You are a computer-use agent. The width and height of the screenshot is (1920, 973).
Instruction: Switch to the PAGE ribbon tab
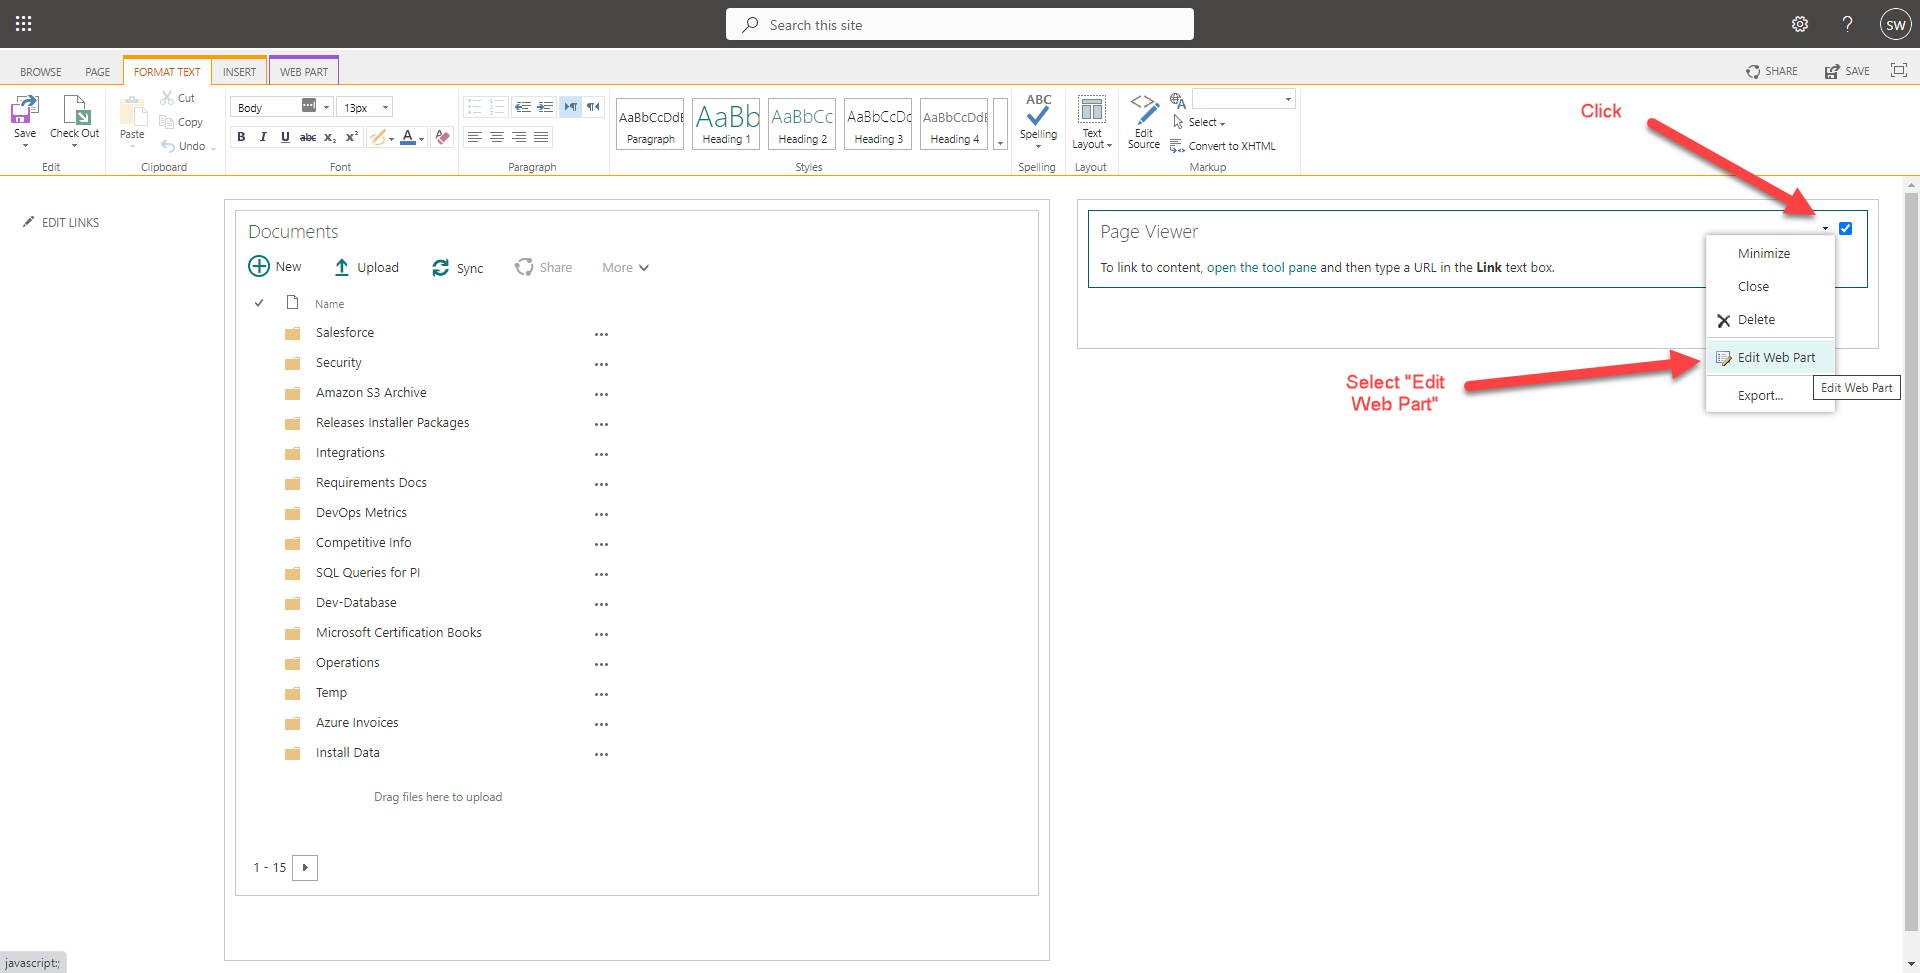98,72
